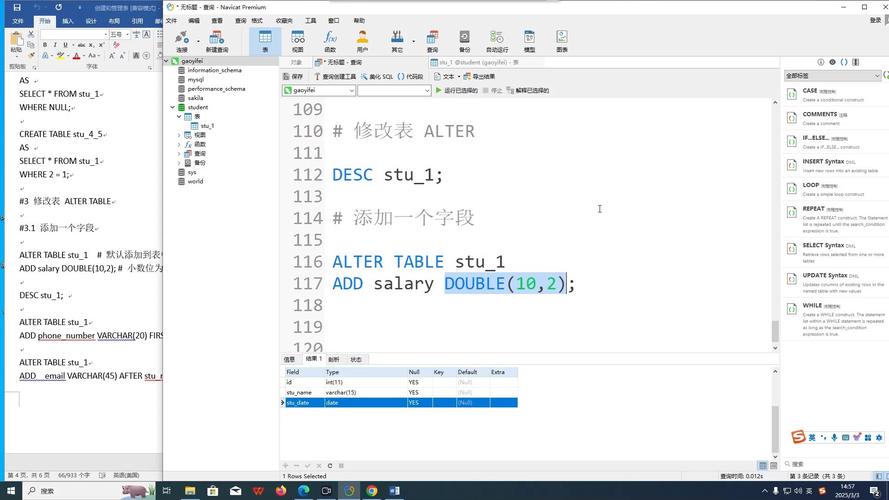Collapse the student database tree node
889x500 pixels.
(x=173, y=107)
